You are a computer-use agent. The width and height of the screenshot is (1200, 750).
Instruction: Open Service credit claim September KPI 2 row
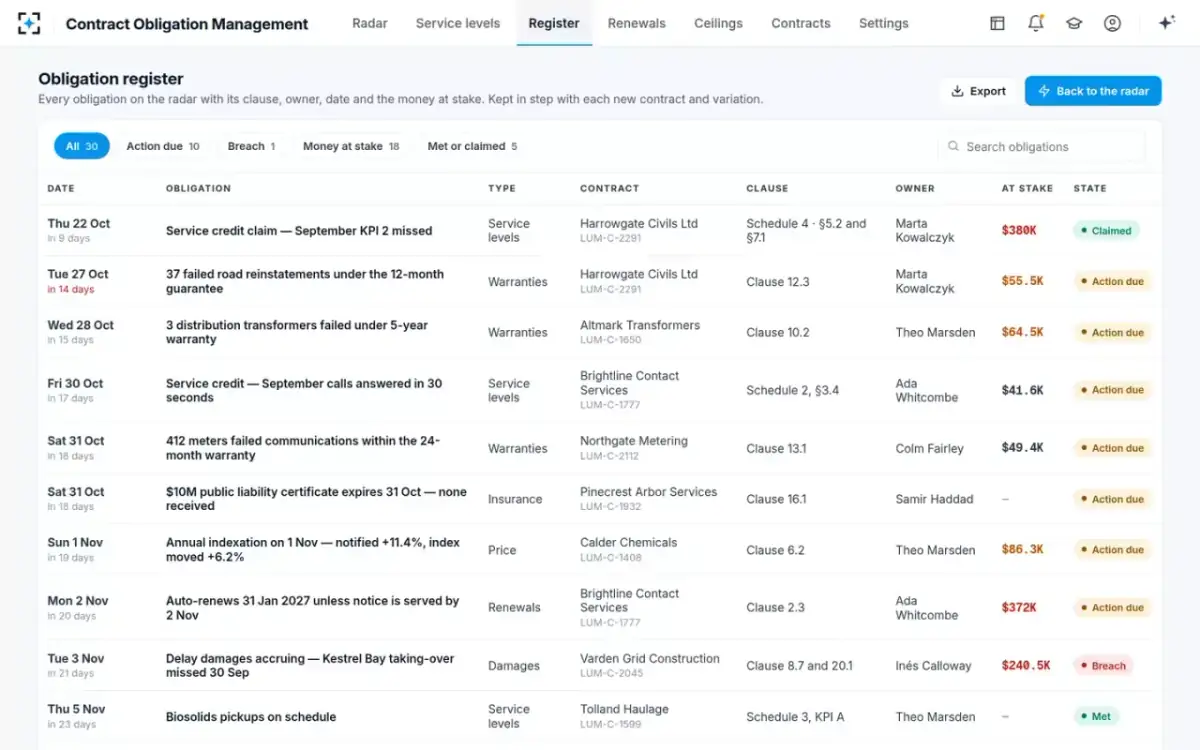coord(600,231)
